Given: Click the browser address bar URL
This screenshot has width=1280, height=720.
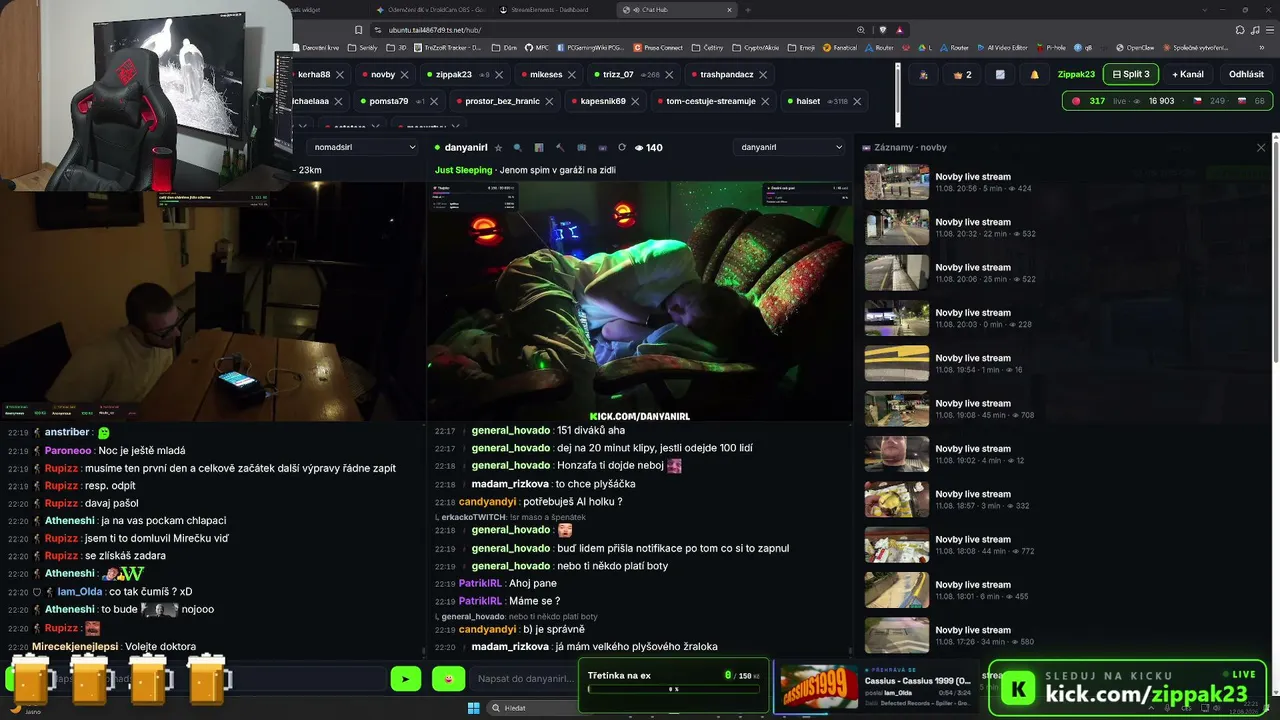Looking at the screenshot, I should 435,30.
